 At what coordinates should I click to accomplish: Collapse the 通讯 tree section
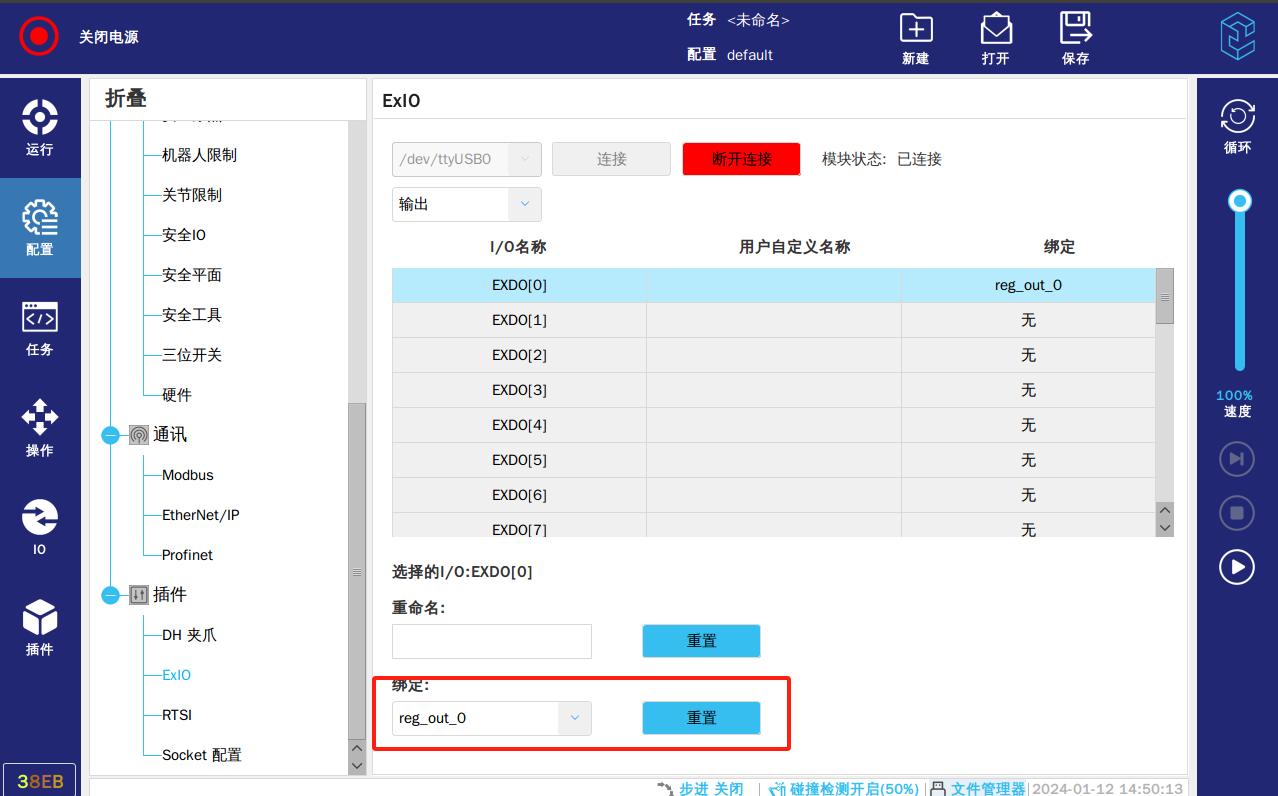110,435
